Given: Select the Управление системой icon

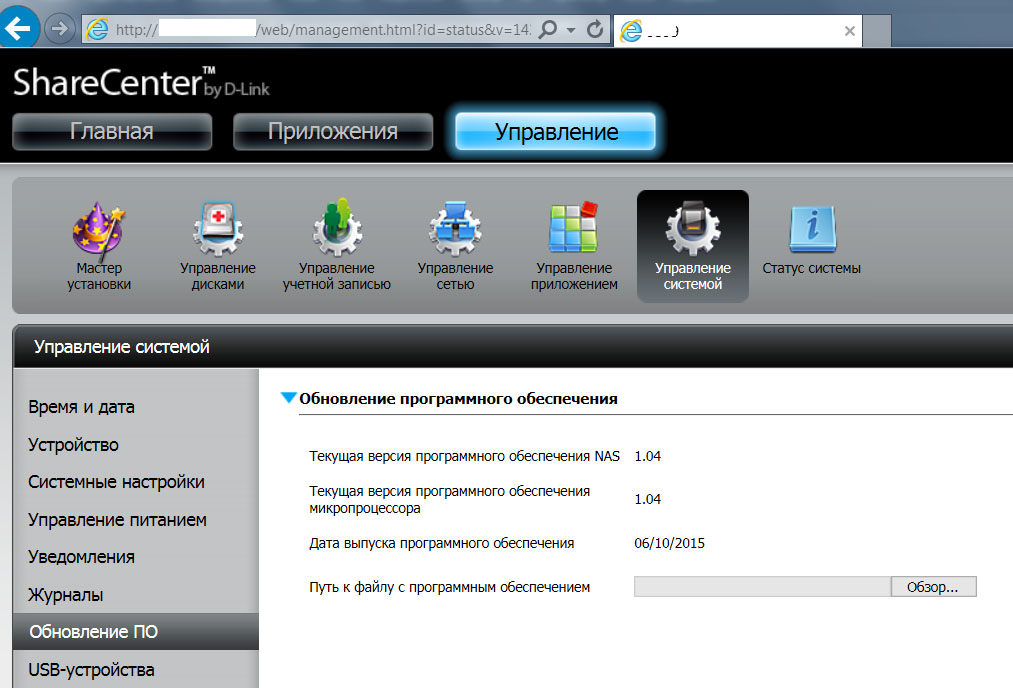Looking at the screenshot, I should tap(693, 246).
